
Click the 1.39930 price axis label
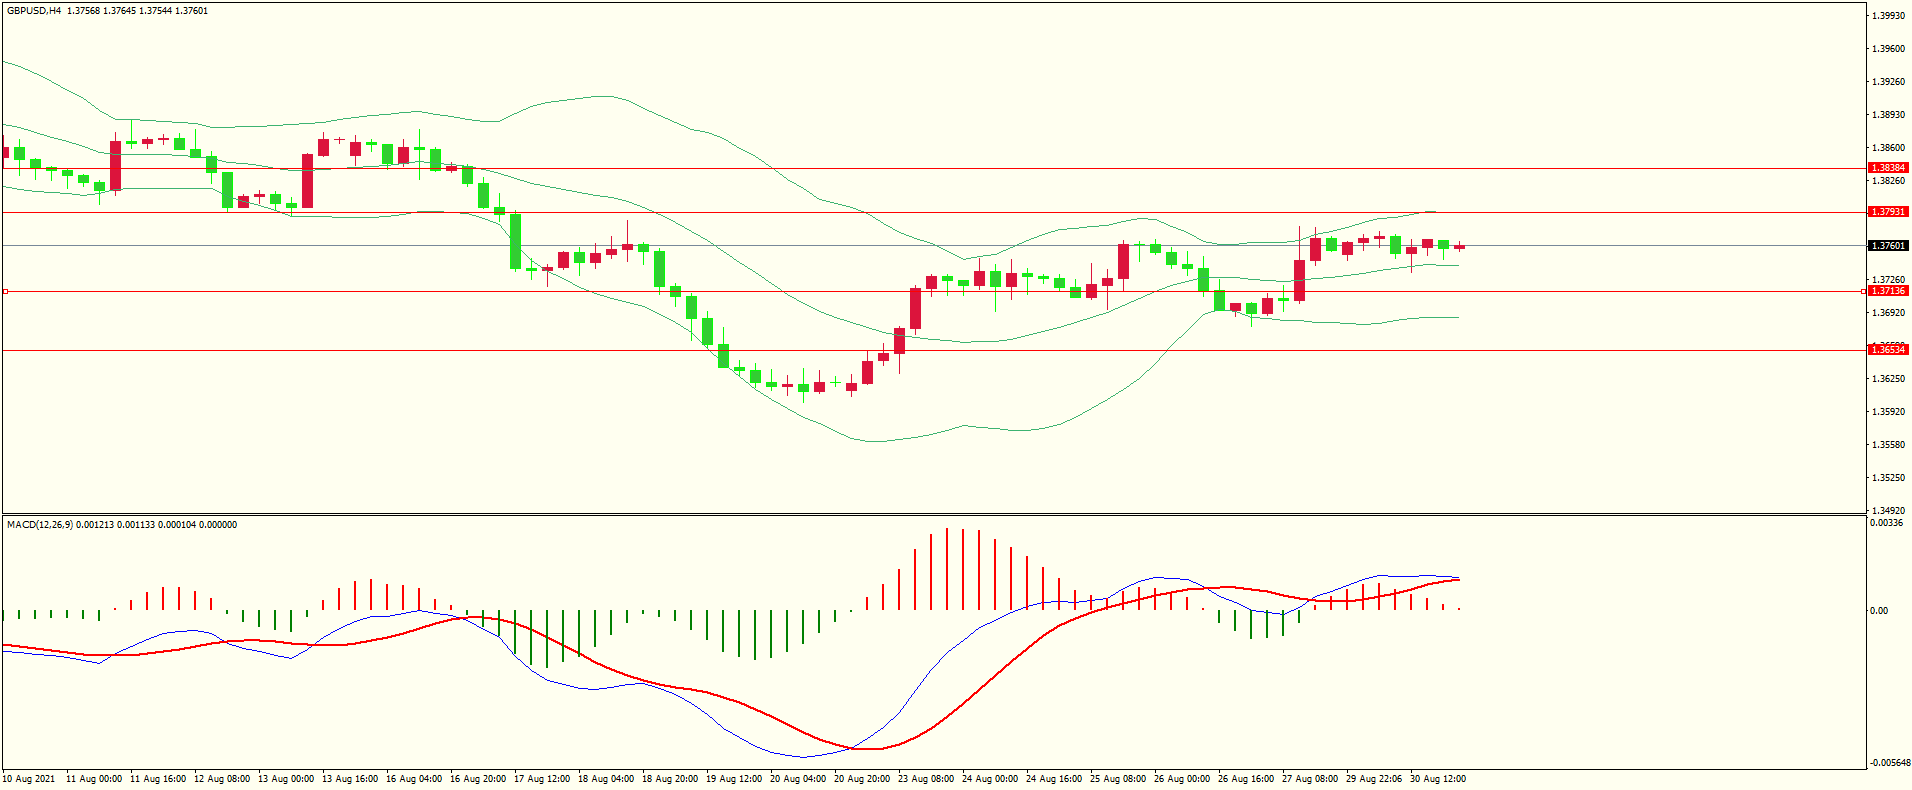point(1888,16)
